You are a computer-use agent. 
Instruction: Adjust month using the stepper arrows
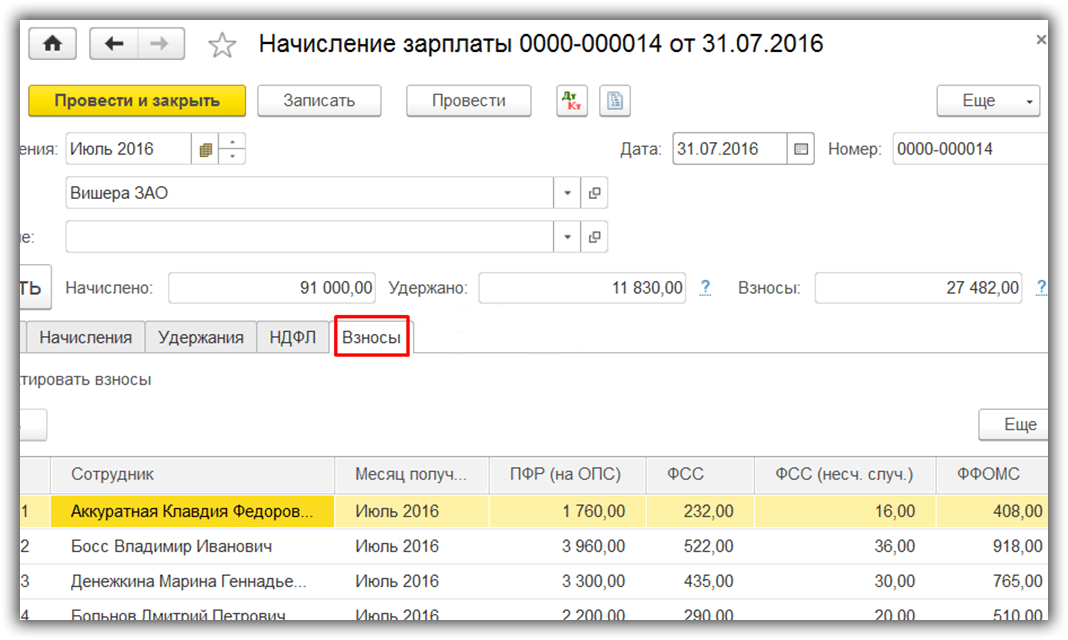pyautogui.click(x=232, y=149)
